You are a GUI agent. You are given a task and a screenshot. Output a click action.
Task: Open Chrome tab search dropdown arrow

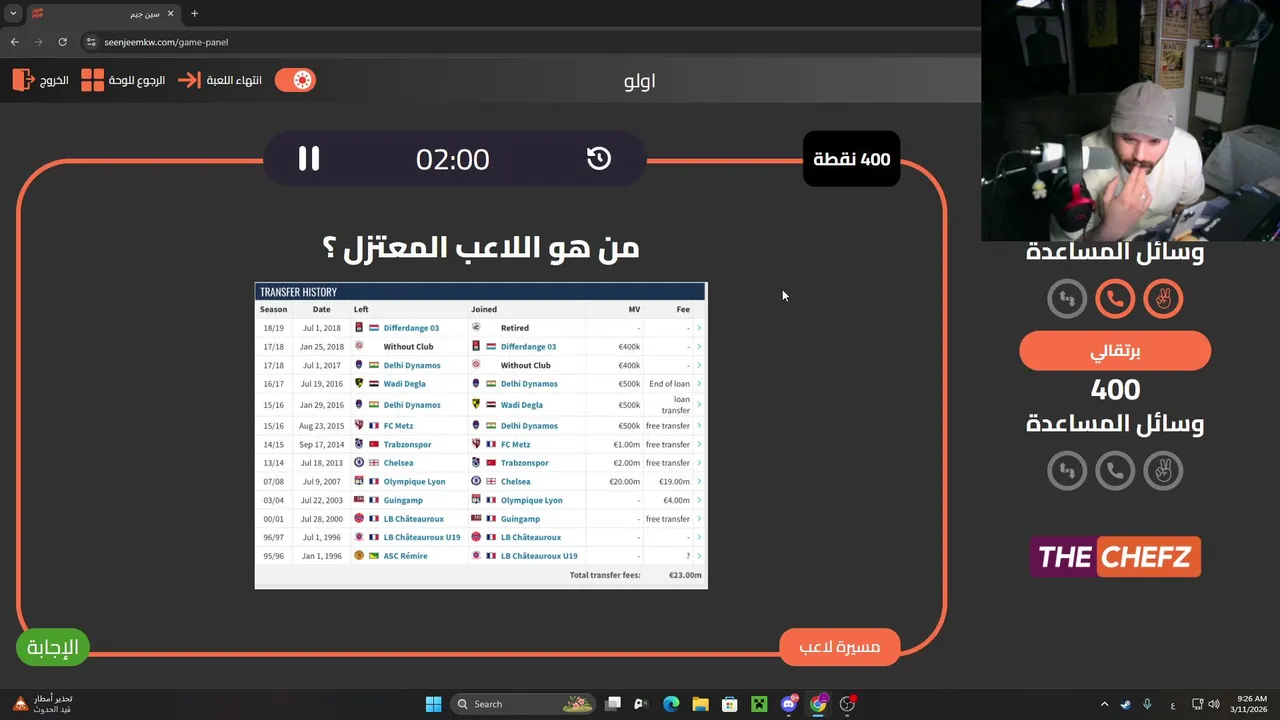(x=13, y=14)
